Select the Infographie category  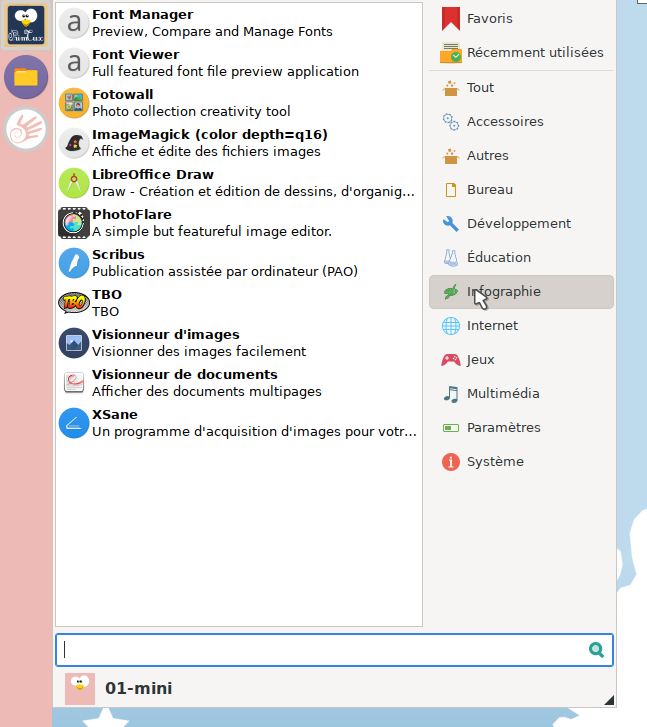pyautogui.click(x=521, y=292)
